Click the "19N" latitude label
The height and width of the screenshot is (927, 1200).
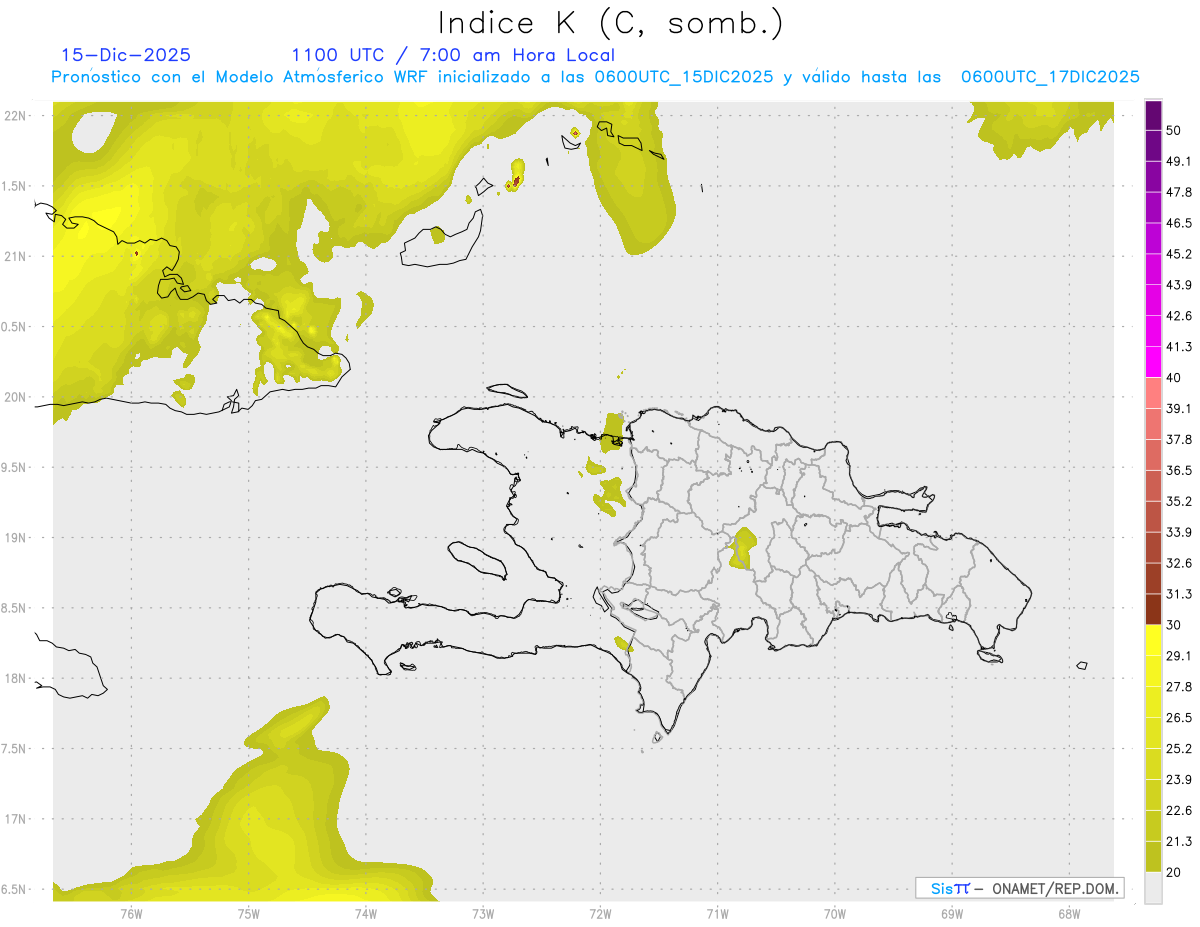pos(16,538)
